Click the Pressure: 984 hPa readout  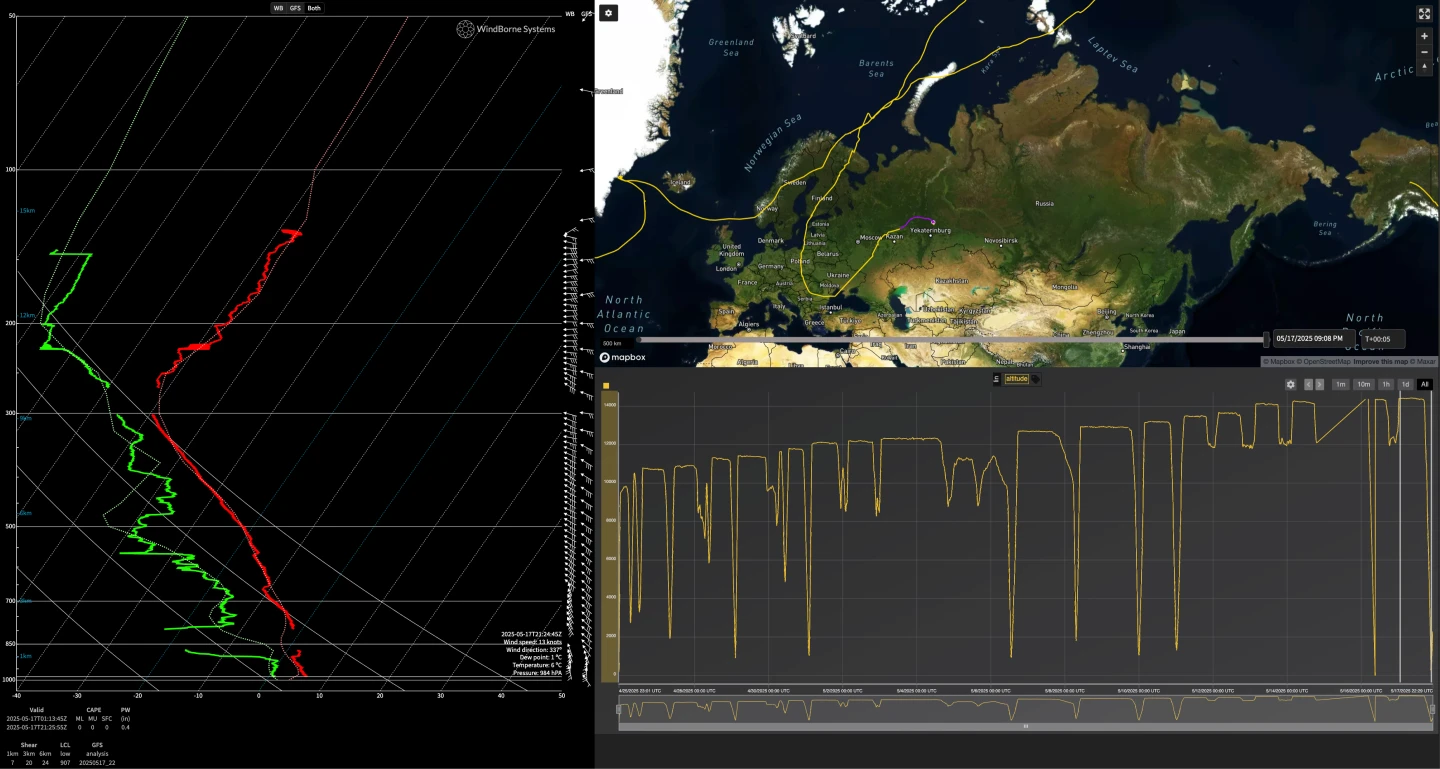[537, 673]
